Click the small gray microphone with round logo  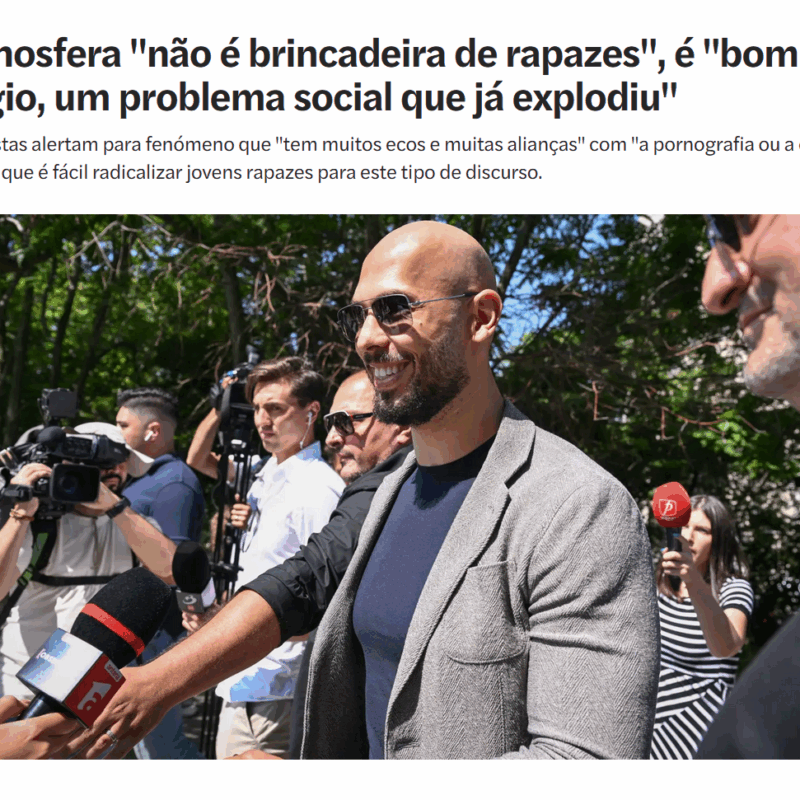click(x=193, y=576)
